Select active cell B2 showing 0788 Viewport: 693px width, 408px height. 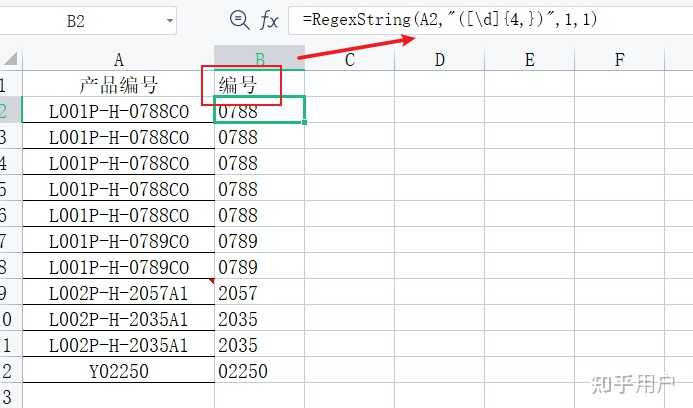tap(259, 110)
